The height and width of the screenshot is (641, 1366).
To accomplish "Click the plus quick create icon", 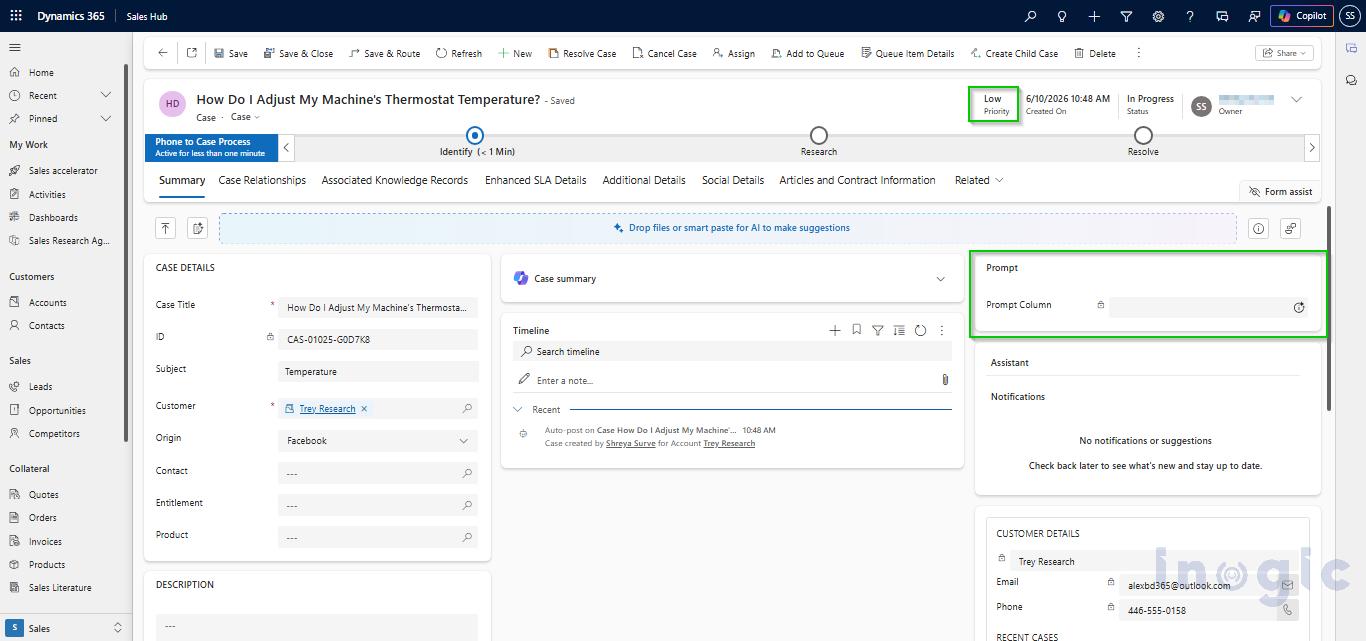I will tap(1094, 16).
